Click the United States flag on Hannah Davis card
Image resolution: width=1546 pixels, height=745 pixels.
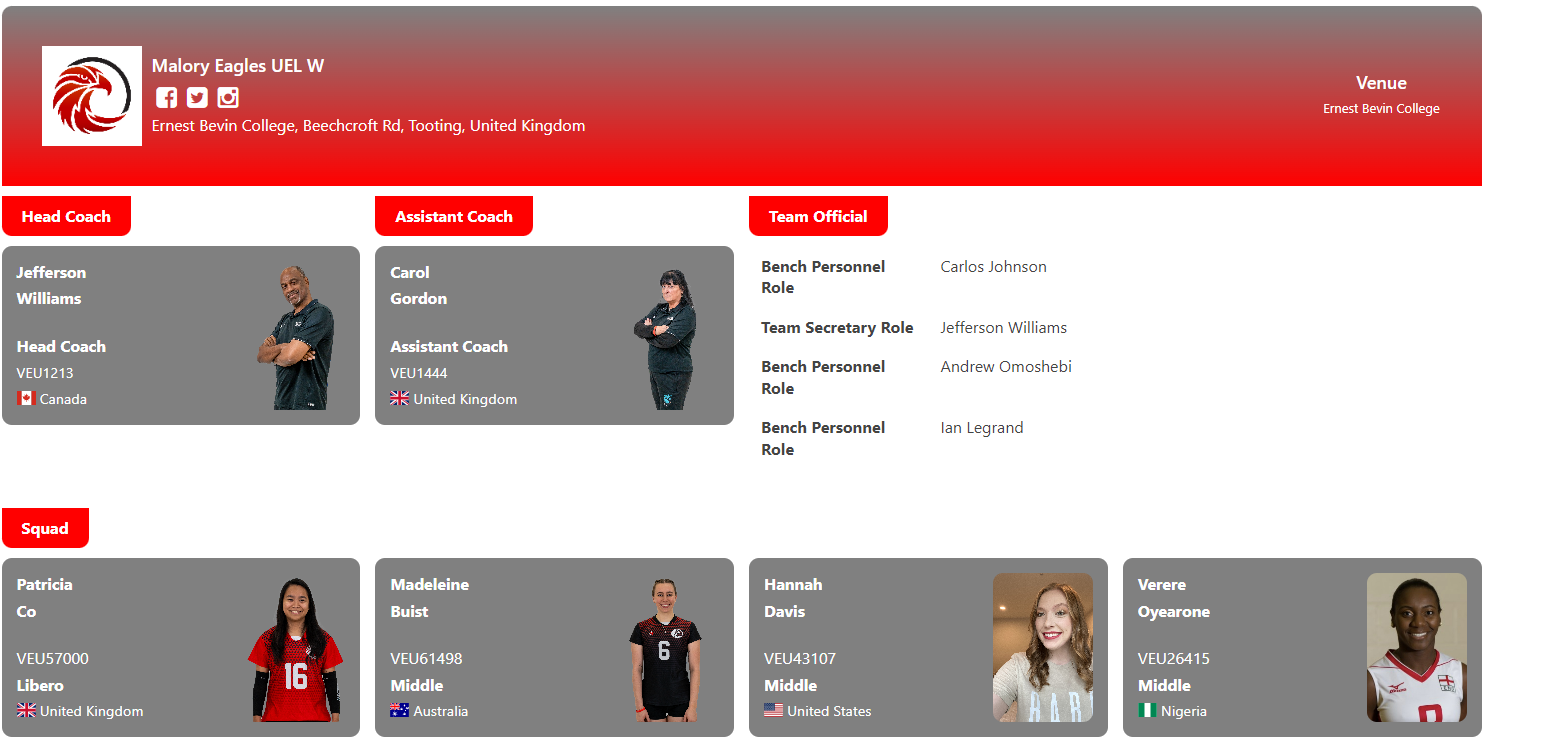pyautogui.click(x=774, y=710)
